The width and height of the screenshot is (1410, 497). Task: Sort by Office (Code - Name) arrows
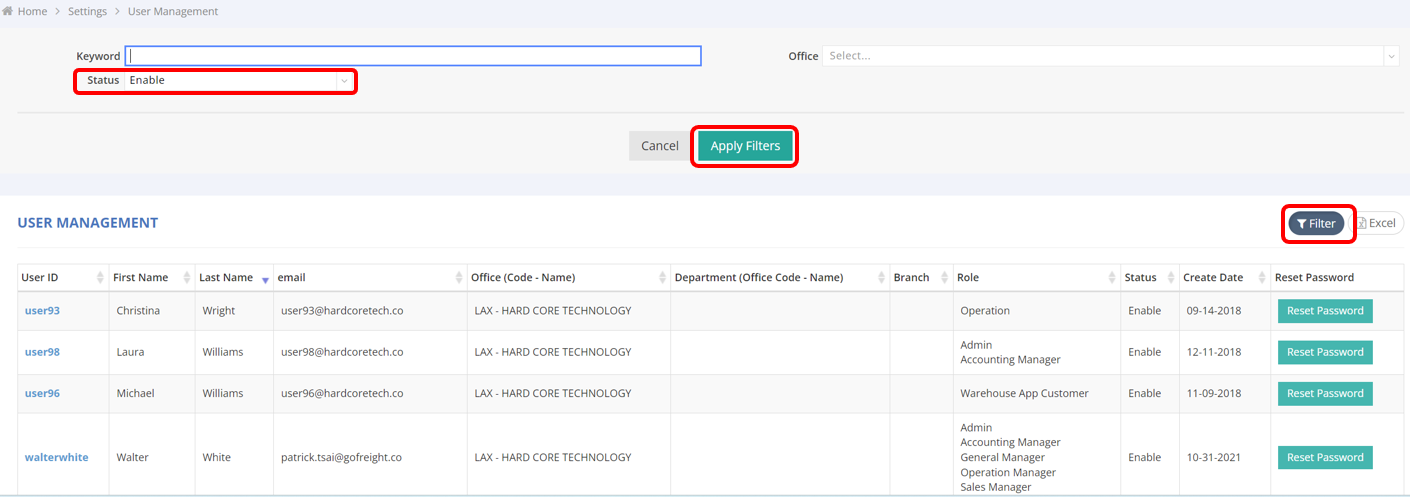pos(662,278)
